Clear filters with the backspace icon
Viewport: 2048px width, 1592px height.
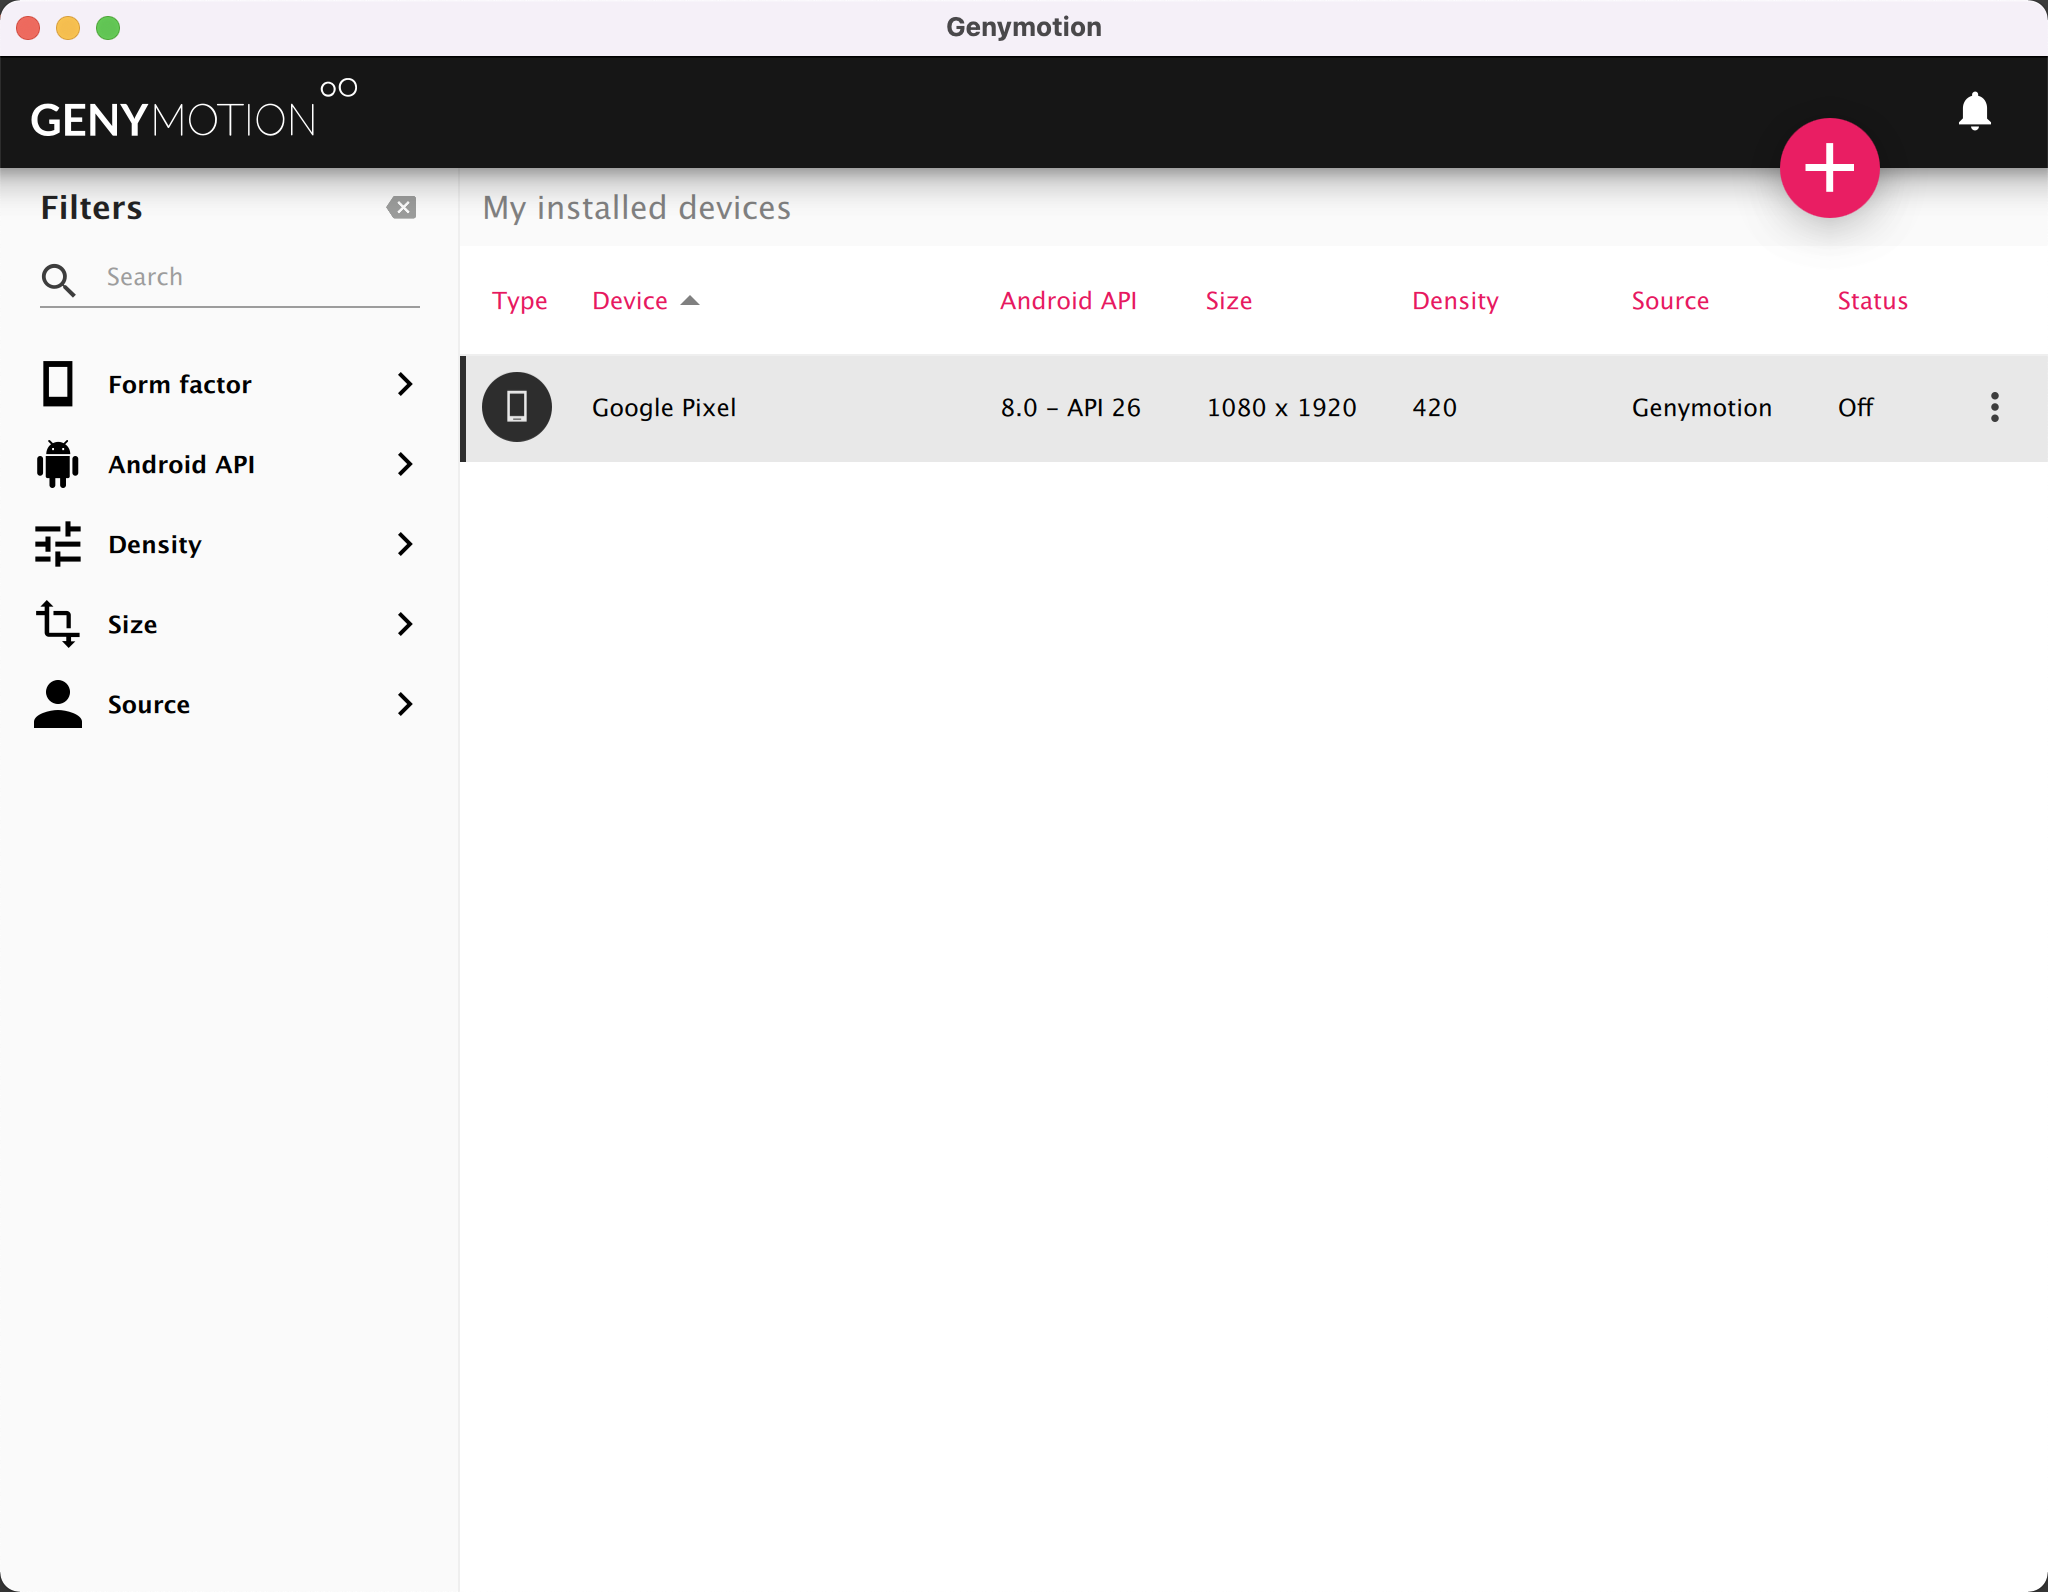(401, 208)
